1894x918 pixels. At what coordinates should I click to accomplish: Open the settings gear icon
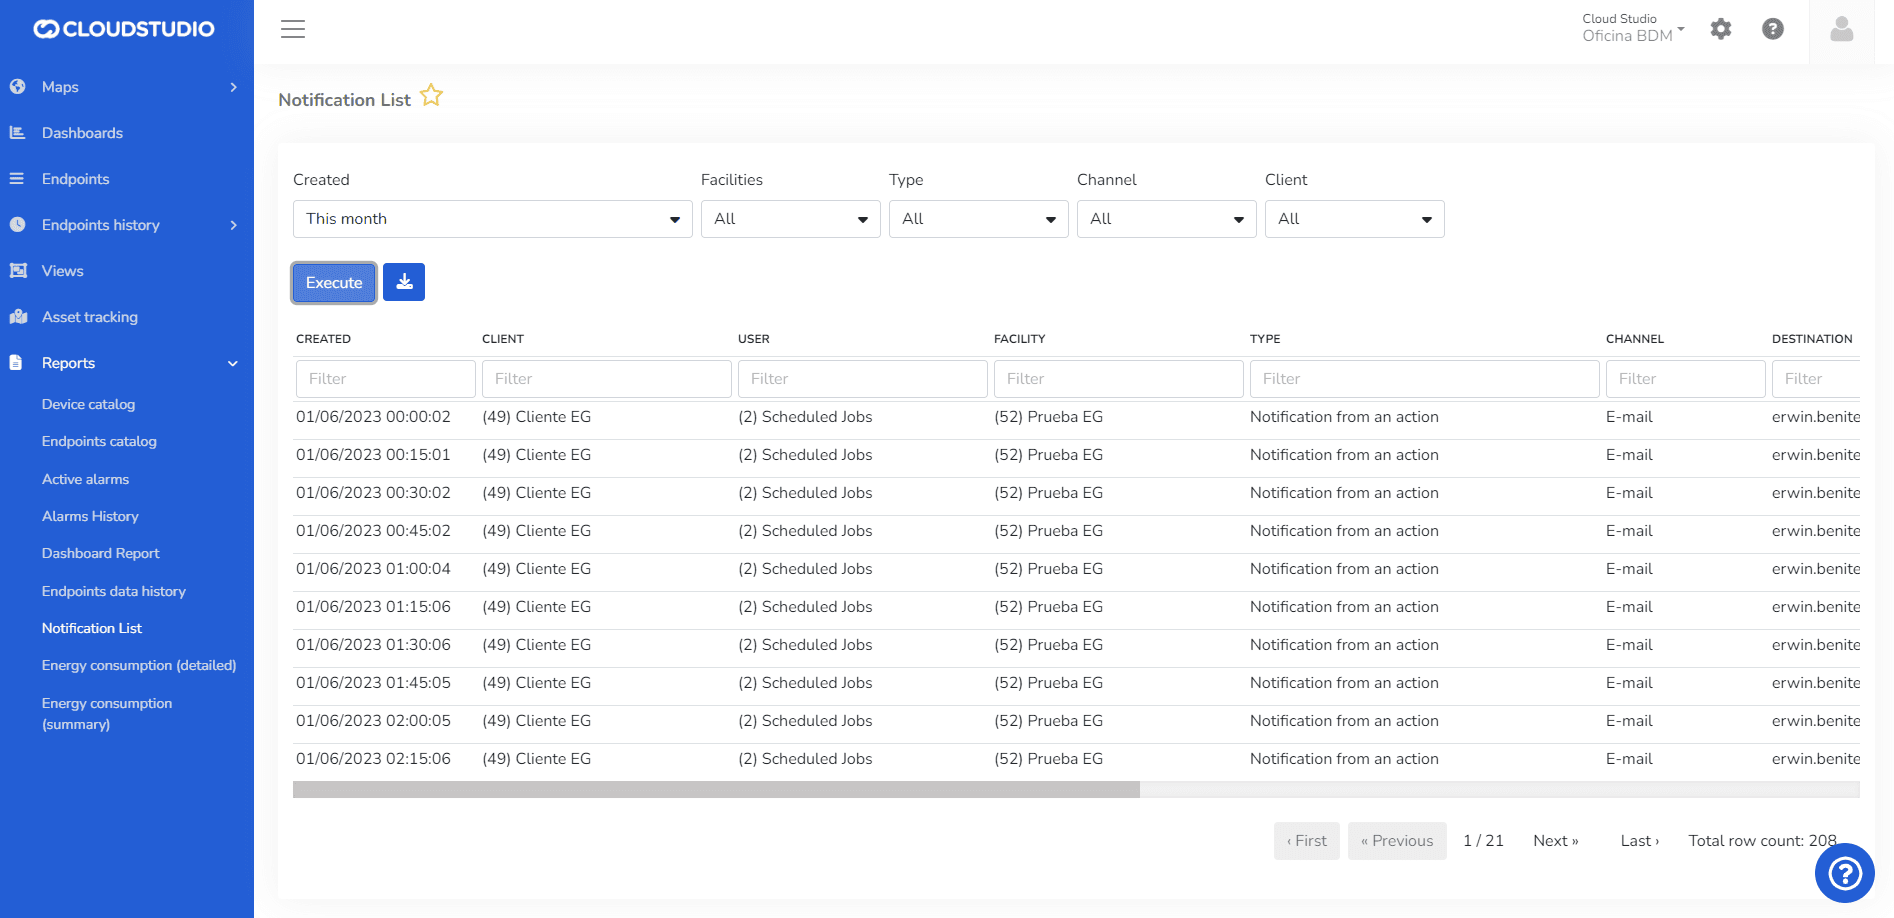[x=1720, y=29]
